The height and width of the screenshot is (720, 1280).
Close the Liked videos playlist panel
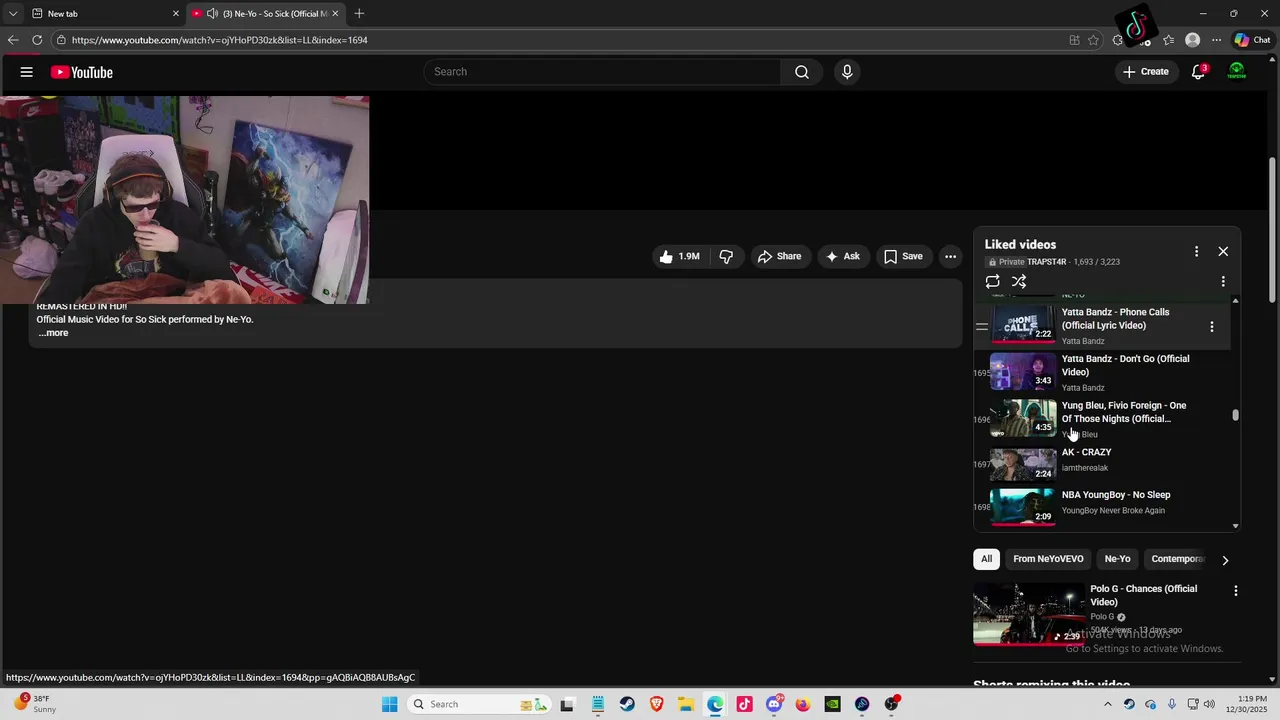[x=1223, y=252]
